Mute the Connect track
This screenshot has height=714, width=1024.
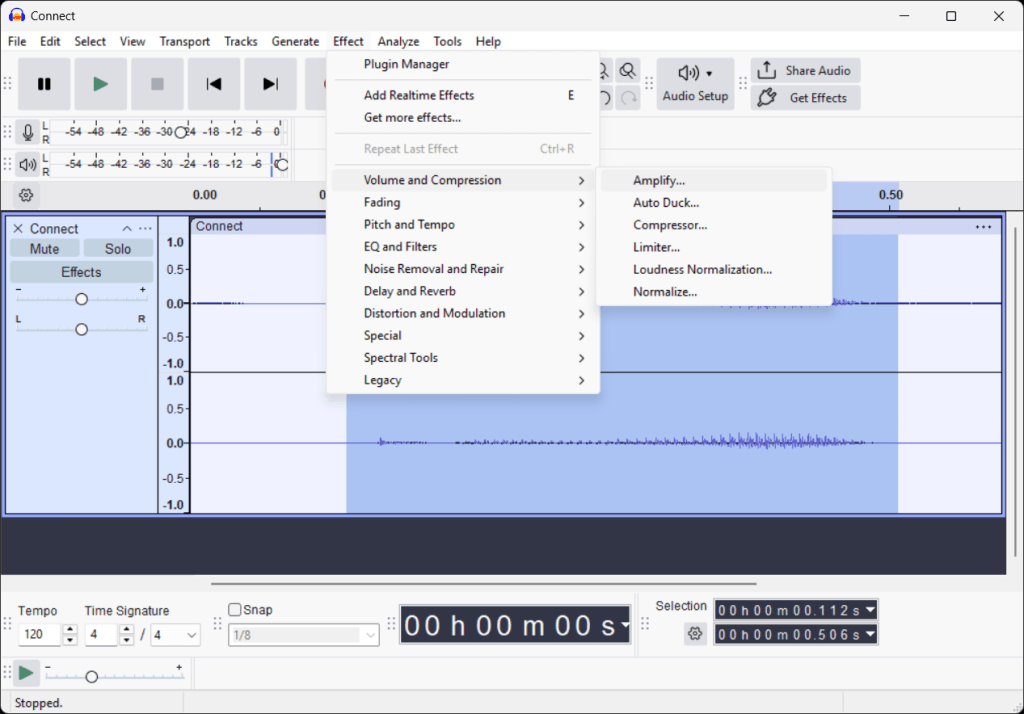click(x=44, y=249)
